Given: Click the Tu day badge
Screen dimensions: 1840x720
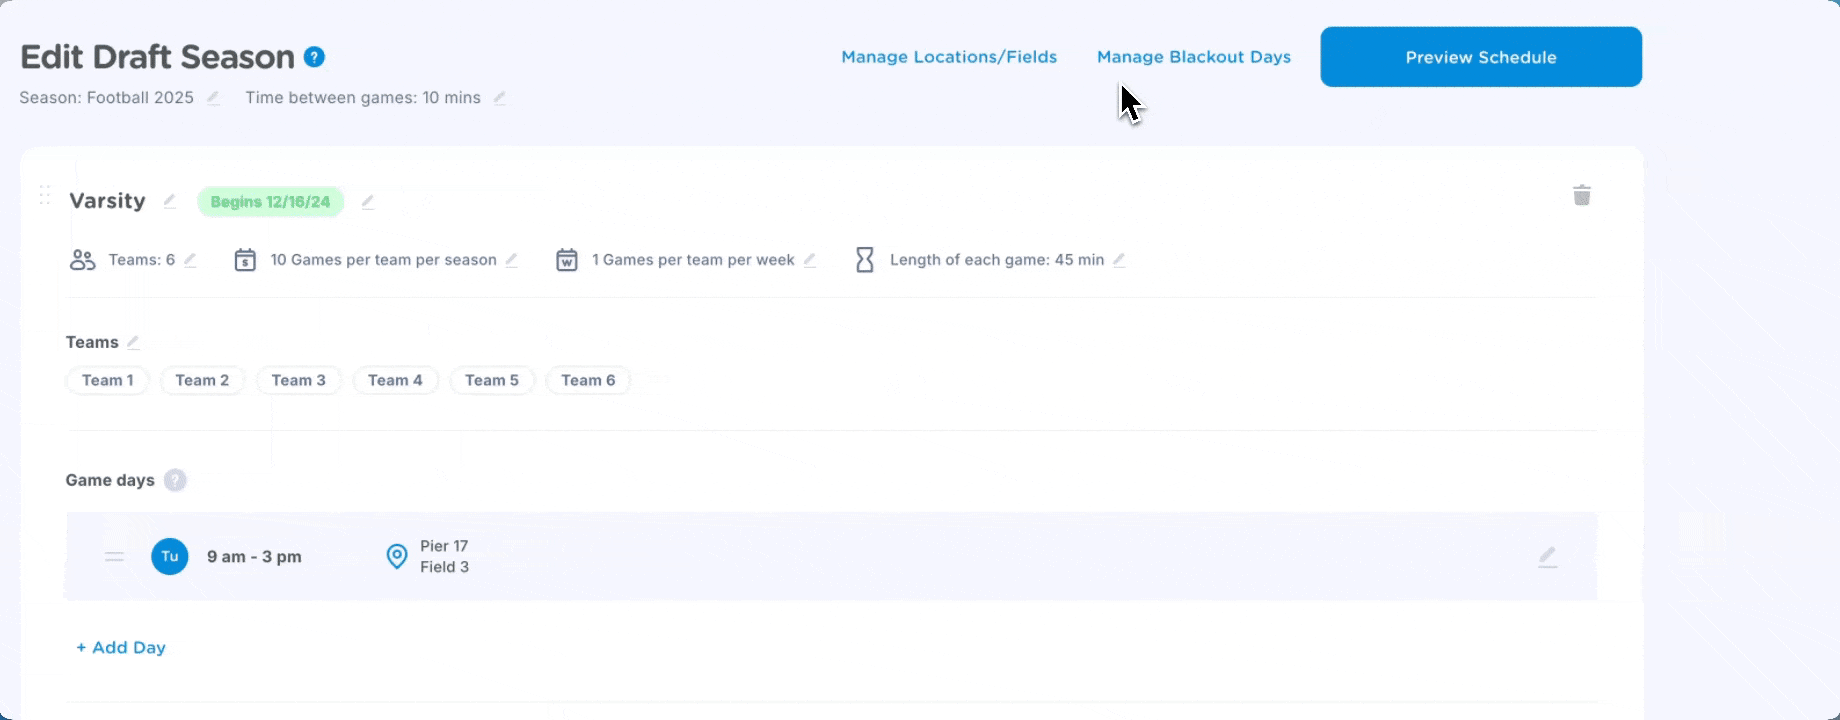Looking at the screenshot, I should click(170, 556).
